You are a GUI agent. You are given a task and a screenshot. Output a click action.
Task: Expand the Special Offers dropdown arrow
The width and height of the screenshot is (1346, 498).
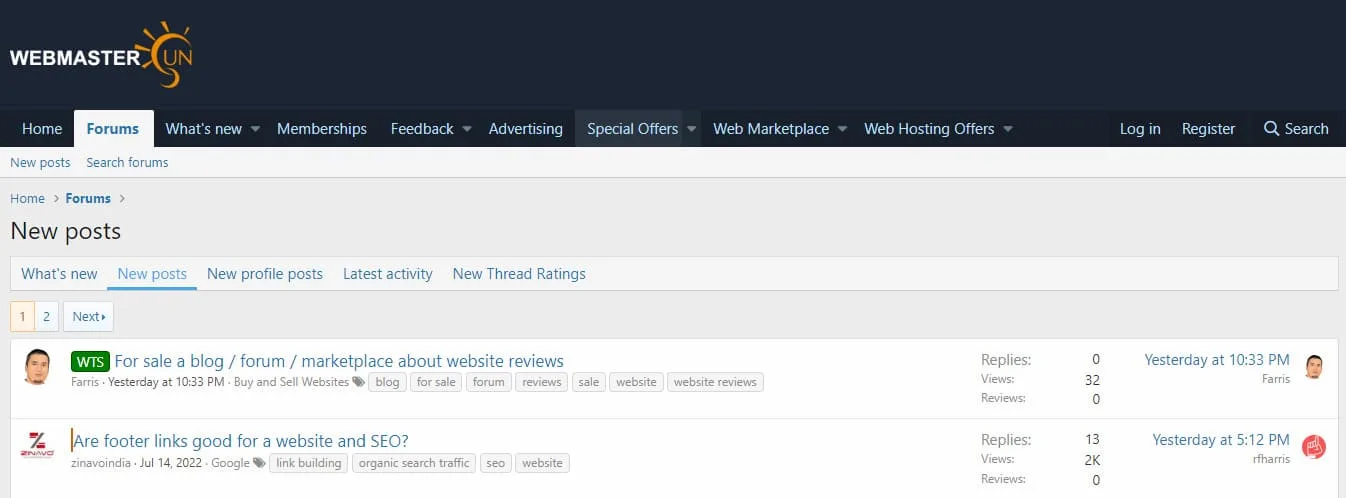691,129
